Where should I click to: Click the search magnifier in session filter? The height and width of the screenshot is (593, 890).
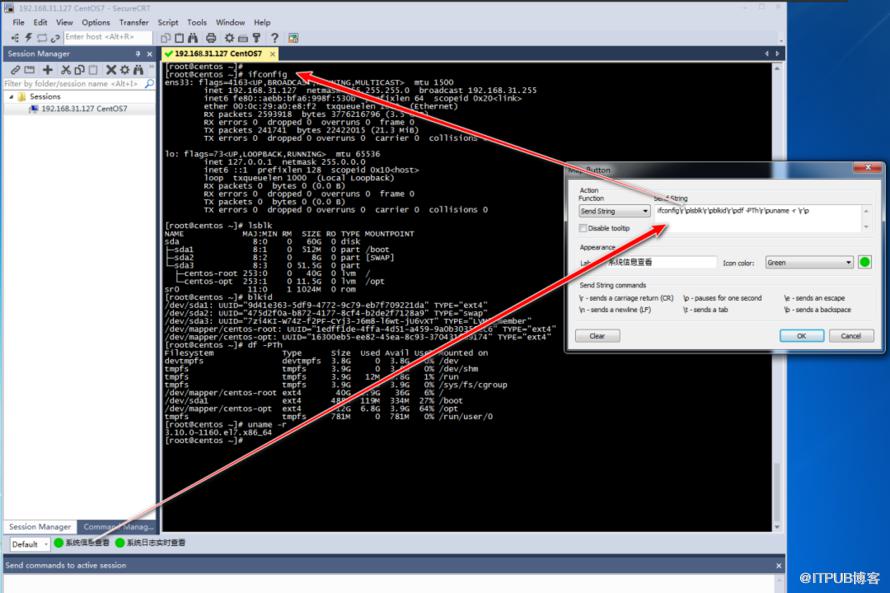pyautogui.click(x=147, y=84)
